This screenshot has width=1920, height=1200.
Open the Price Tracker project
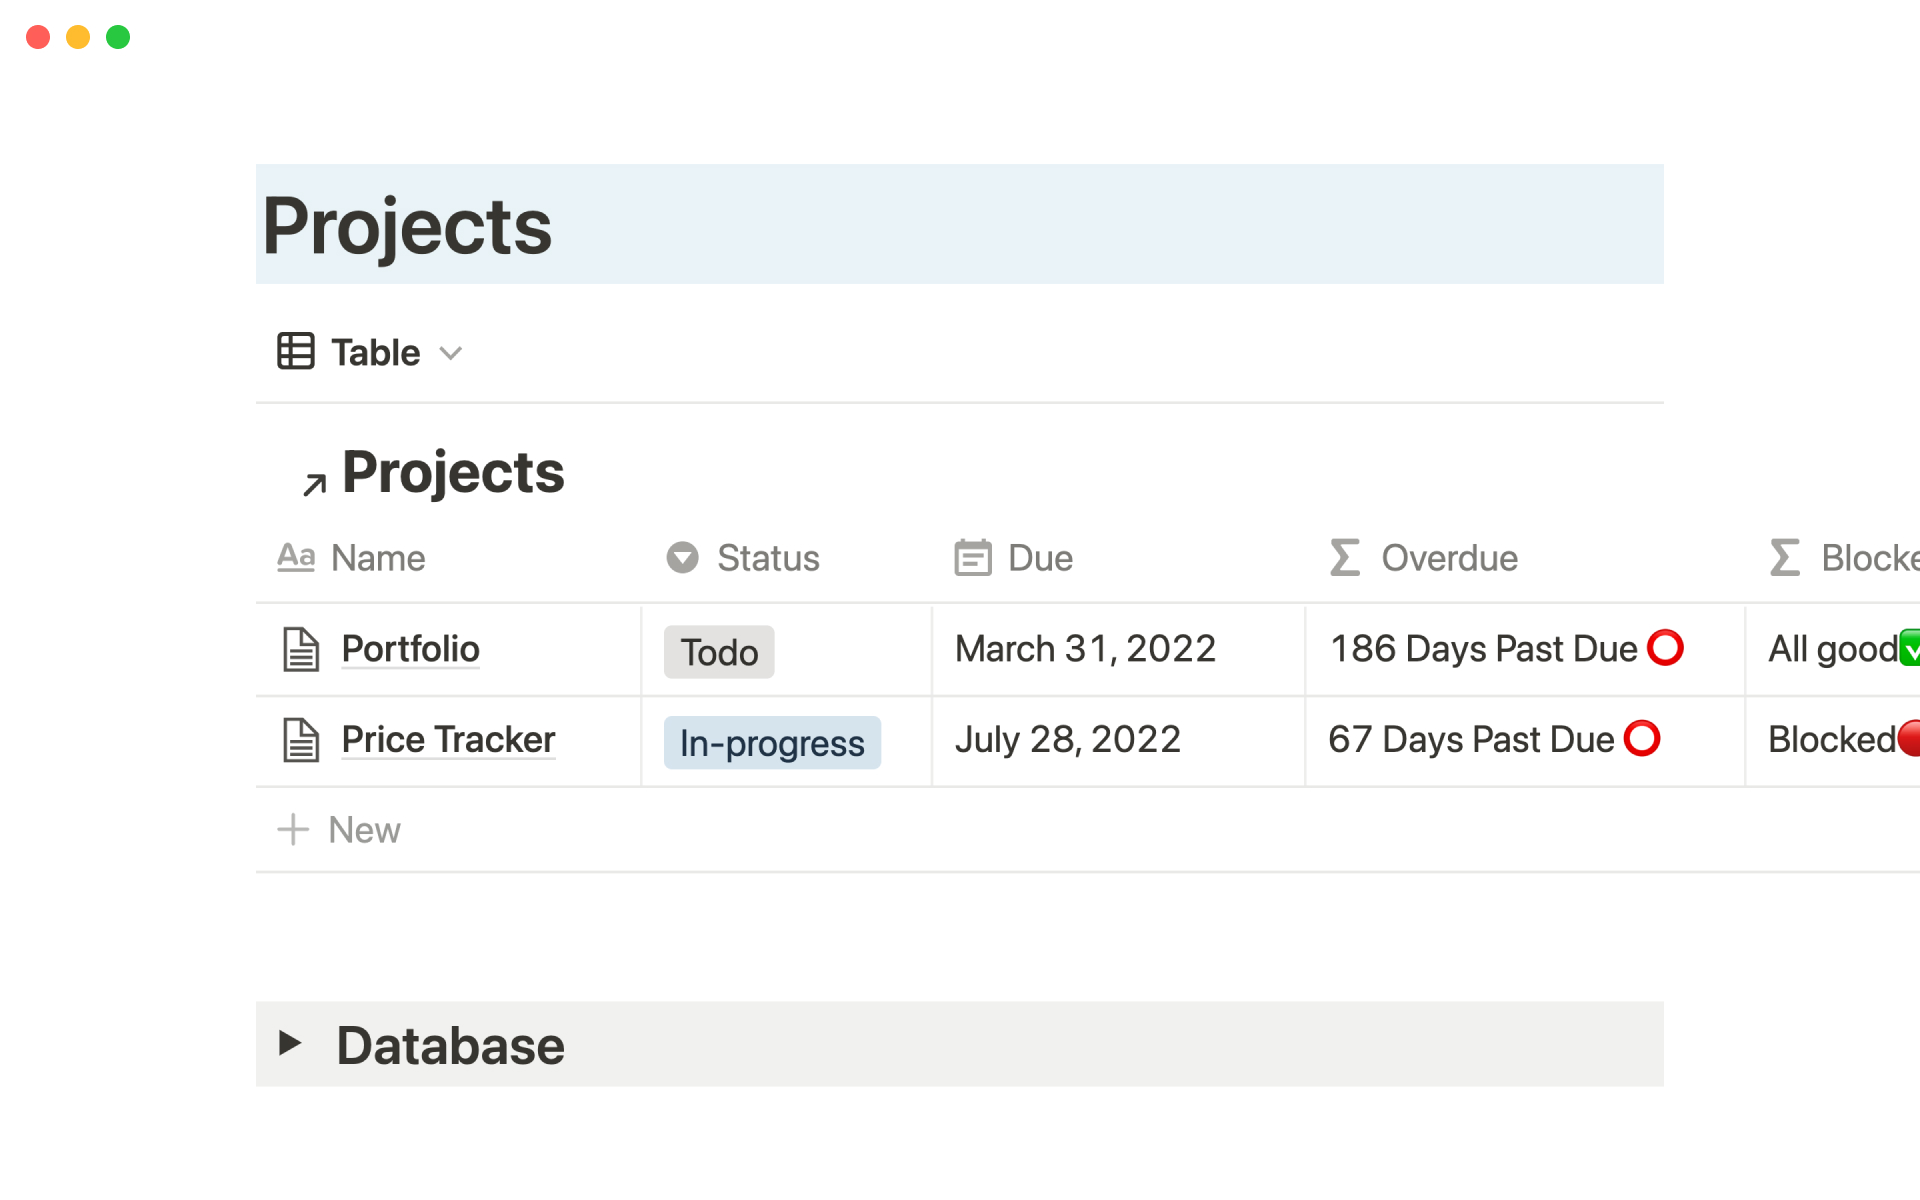click(x=448, y=740)
